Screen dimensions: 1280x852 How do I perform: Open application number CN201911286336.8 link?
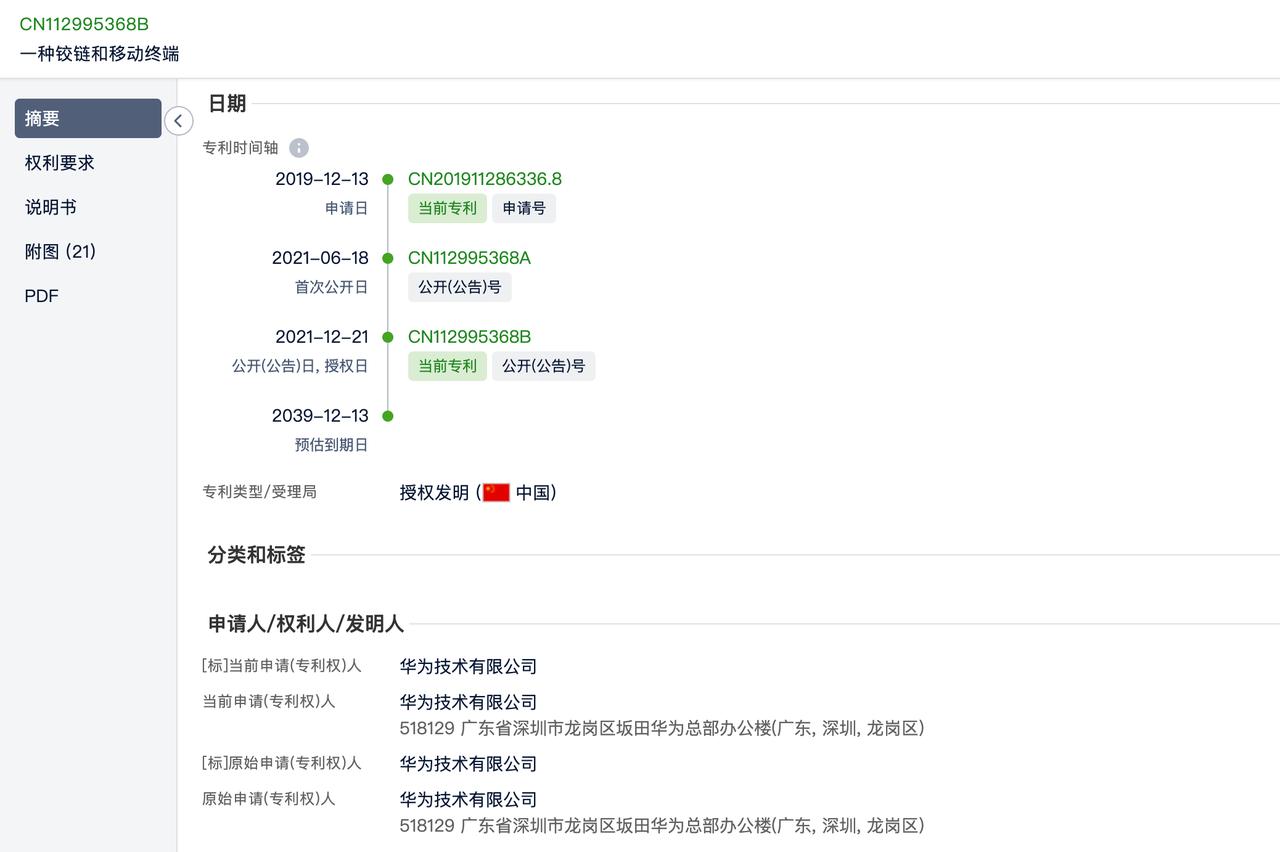485,179
